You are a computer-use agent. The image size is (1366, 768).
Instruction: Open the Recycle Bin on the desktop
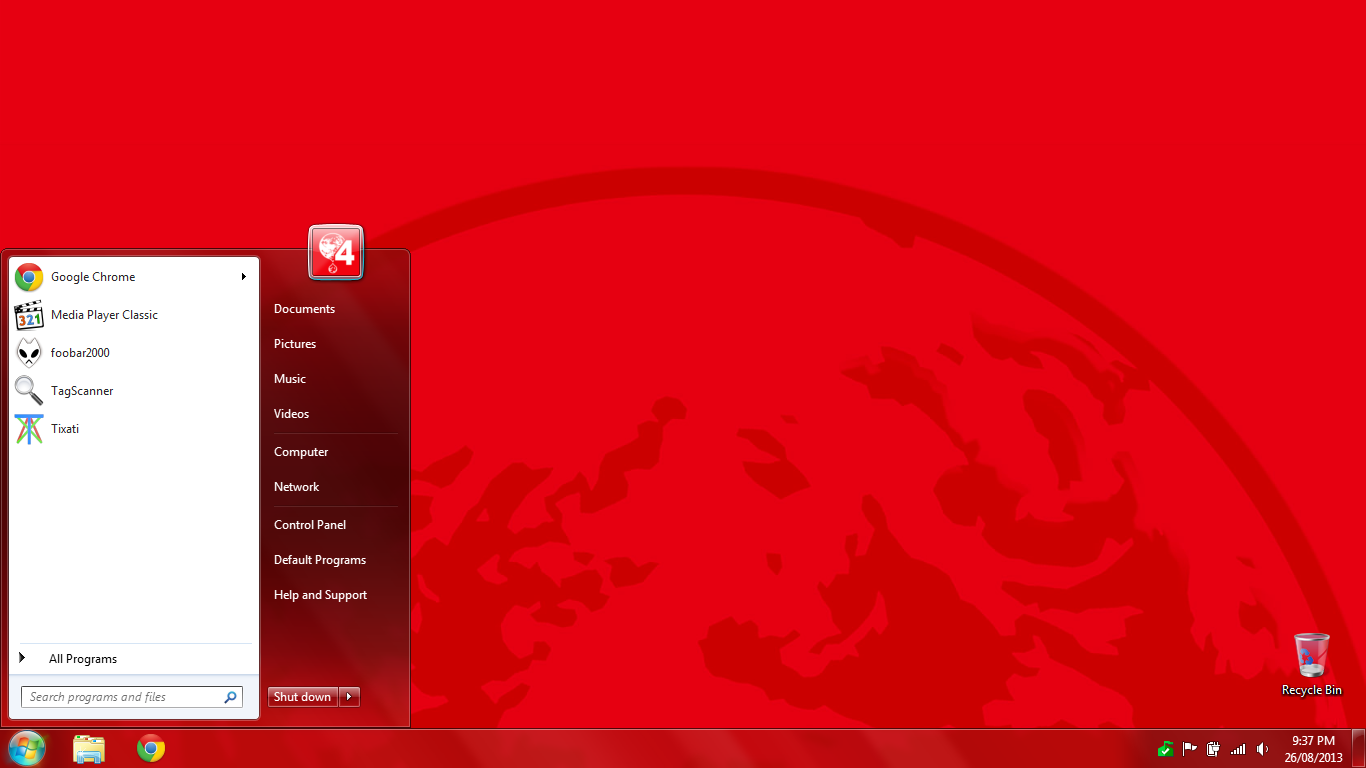coord(1311,662)
